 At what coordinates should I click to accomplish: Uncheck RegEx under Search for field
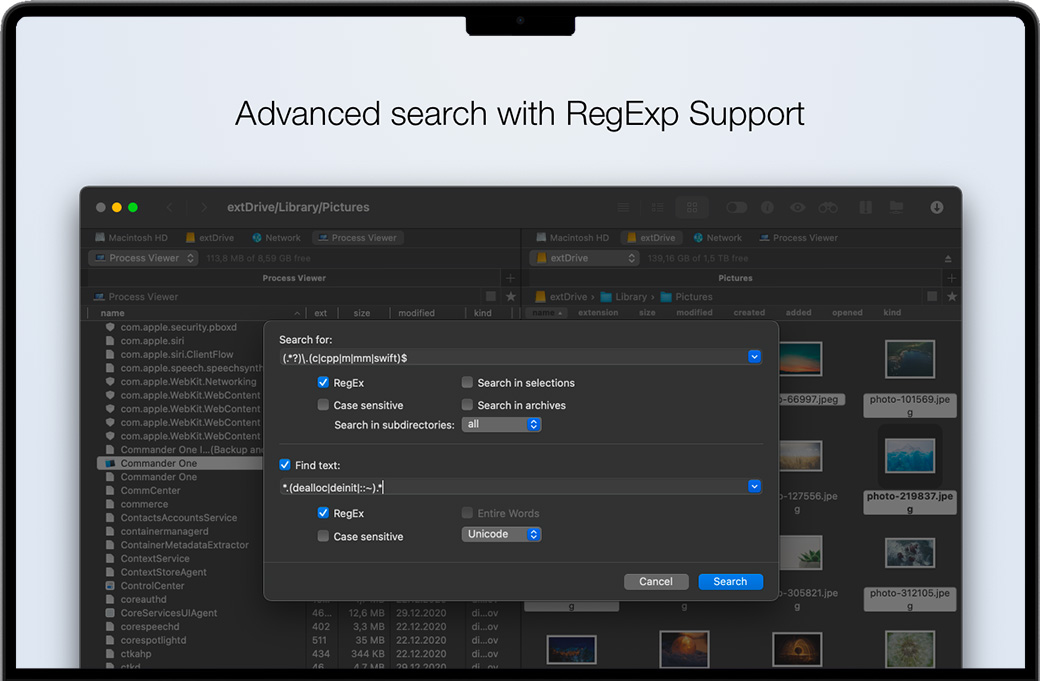click(323, 382)
